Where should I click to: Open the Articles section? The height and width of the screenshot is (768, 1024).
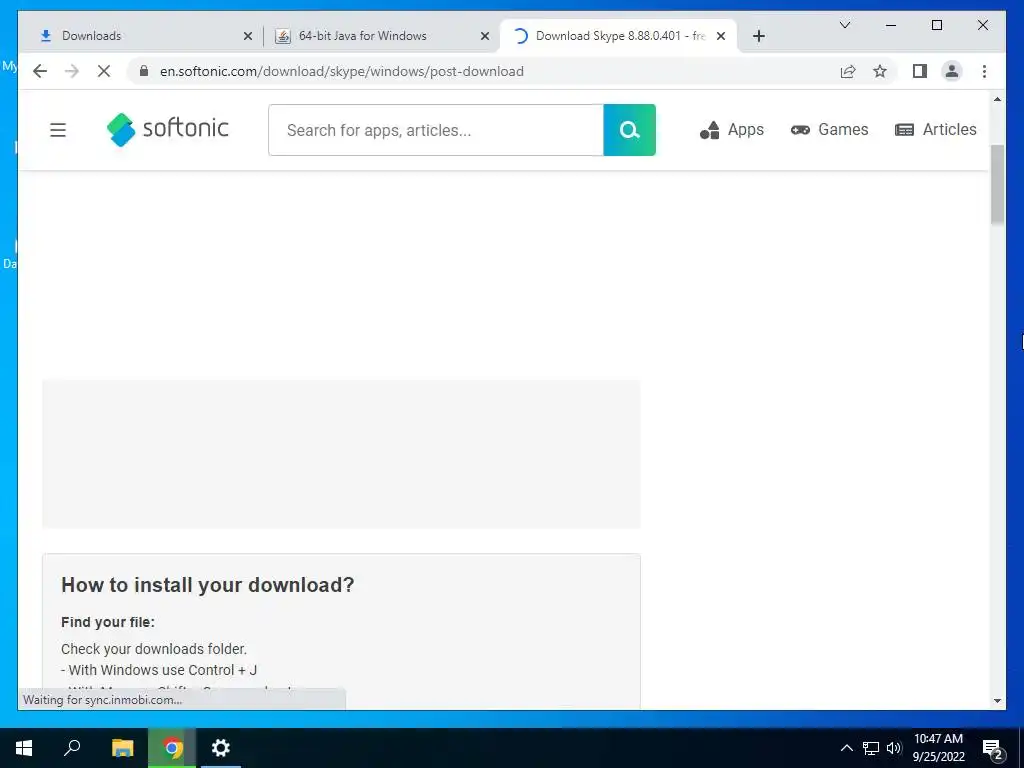coord(935,129)
